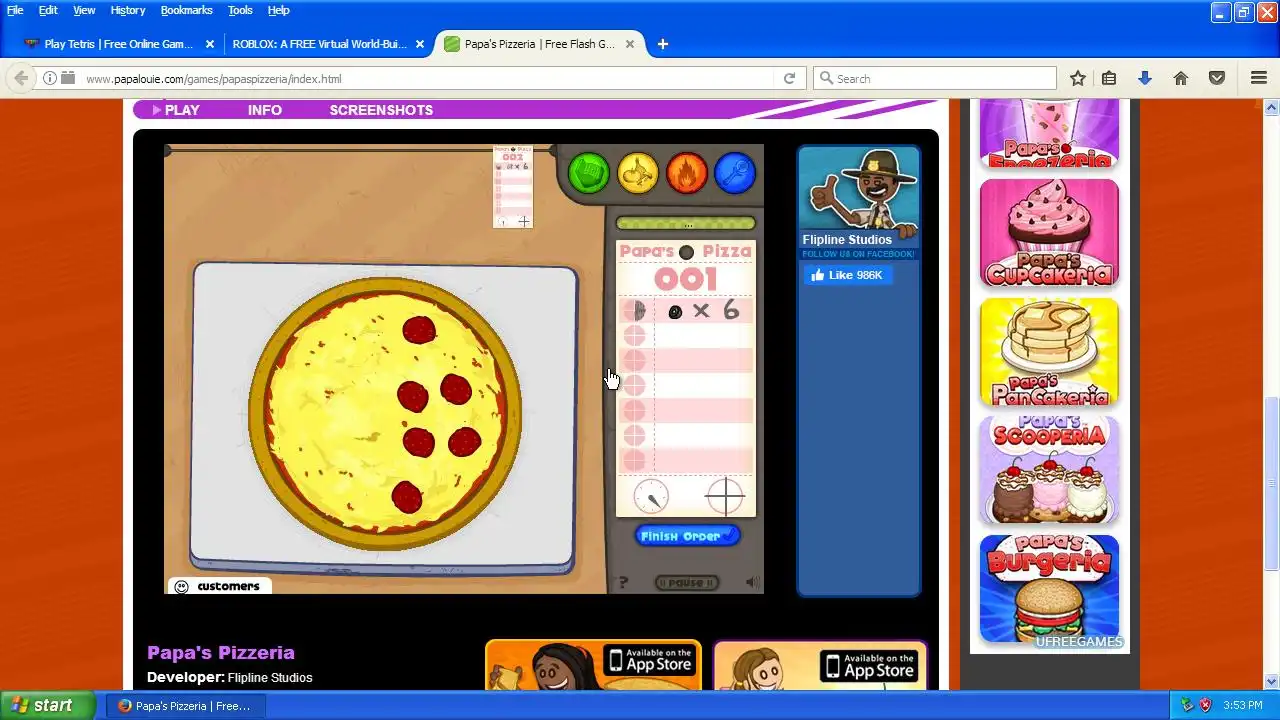1280x720 pixels.
Task: Go back to previous page
Action: (21, 78)
